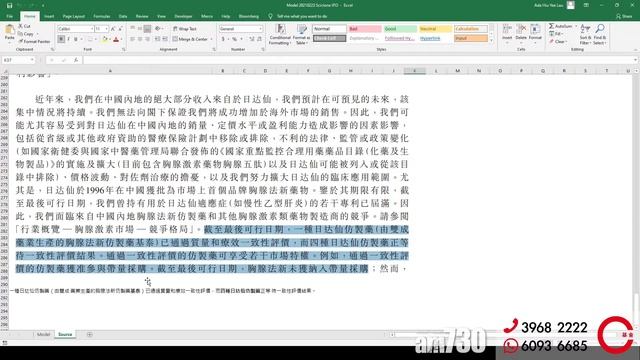Viewport: 640px width, 360px height.
Task: Decrease the indent level
Action: coord(158,39)
